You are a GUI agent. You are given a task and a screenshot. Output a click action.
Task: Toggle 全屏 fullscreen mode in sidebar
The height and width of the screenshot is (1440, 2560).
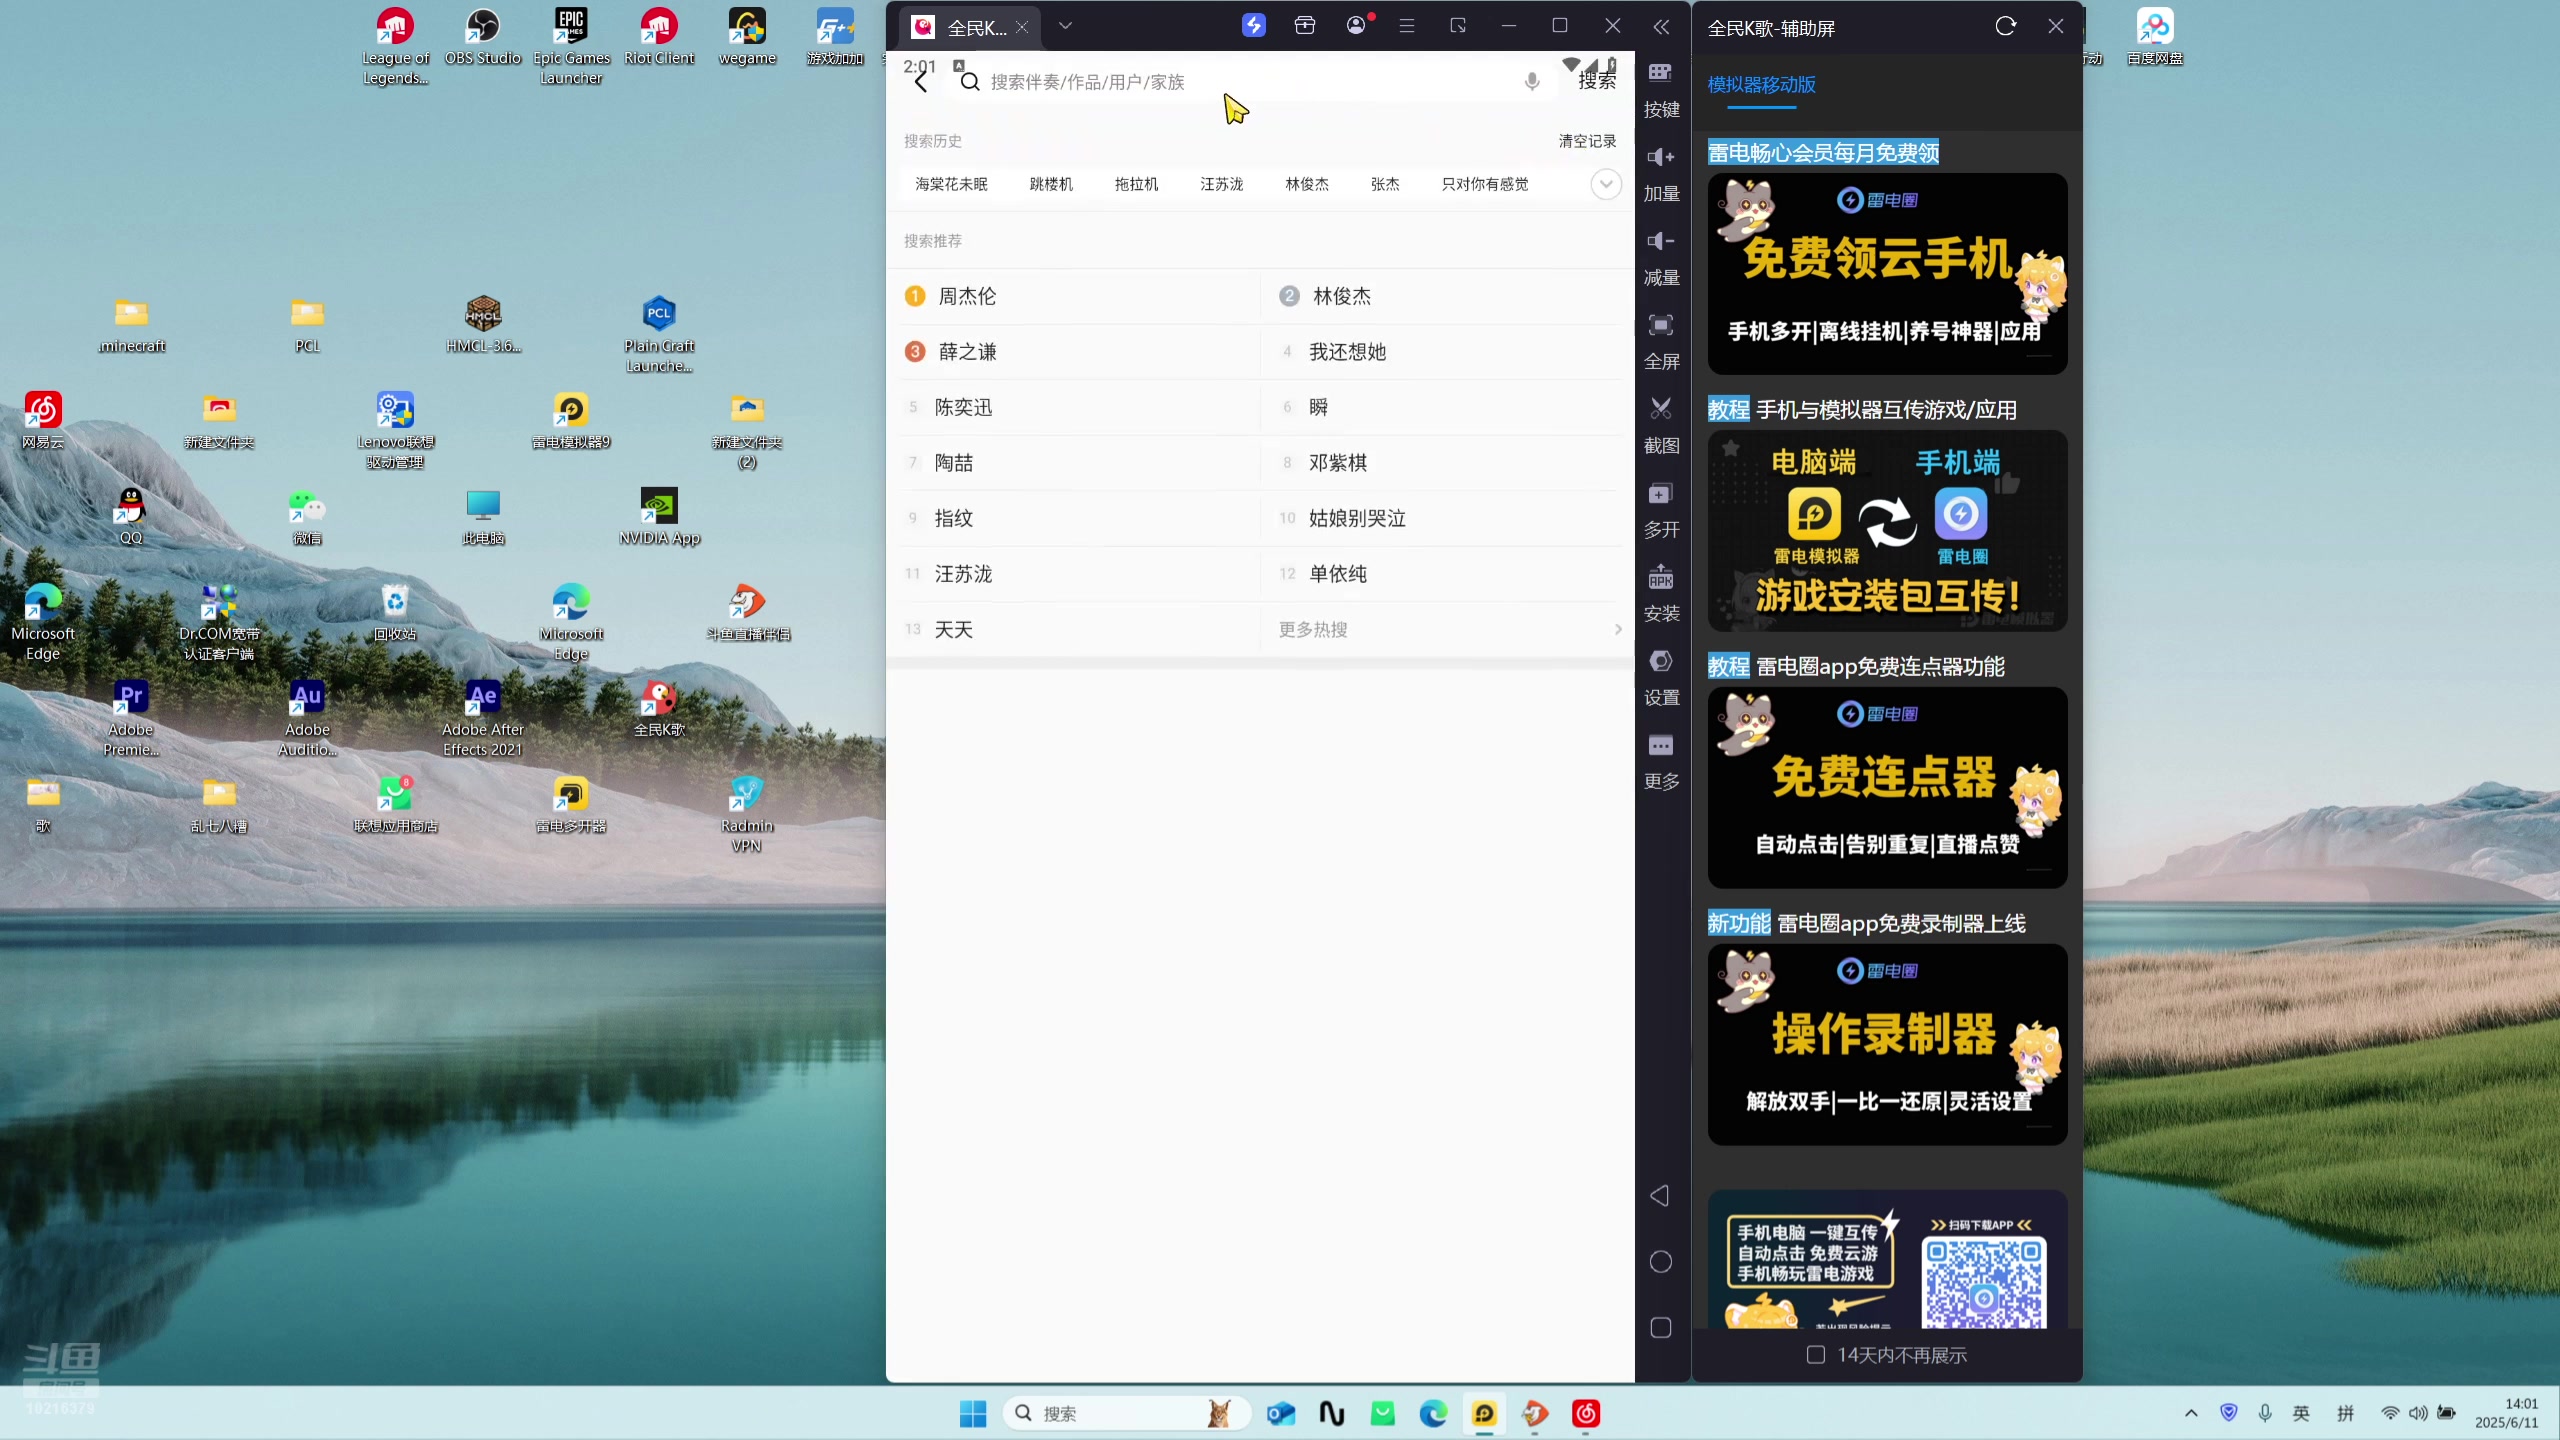(1661, 324)
